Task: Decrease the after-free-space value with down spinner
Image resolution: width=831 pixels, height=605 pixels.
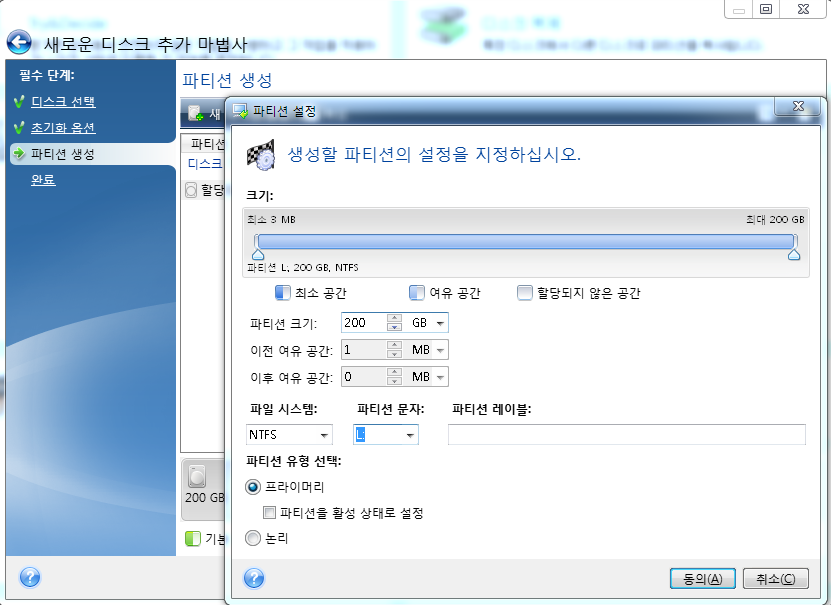Action: click(394, 381)
